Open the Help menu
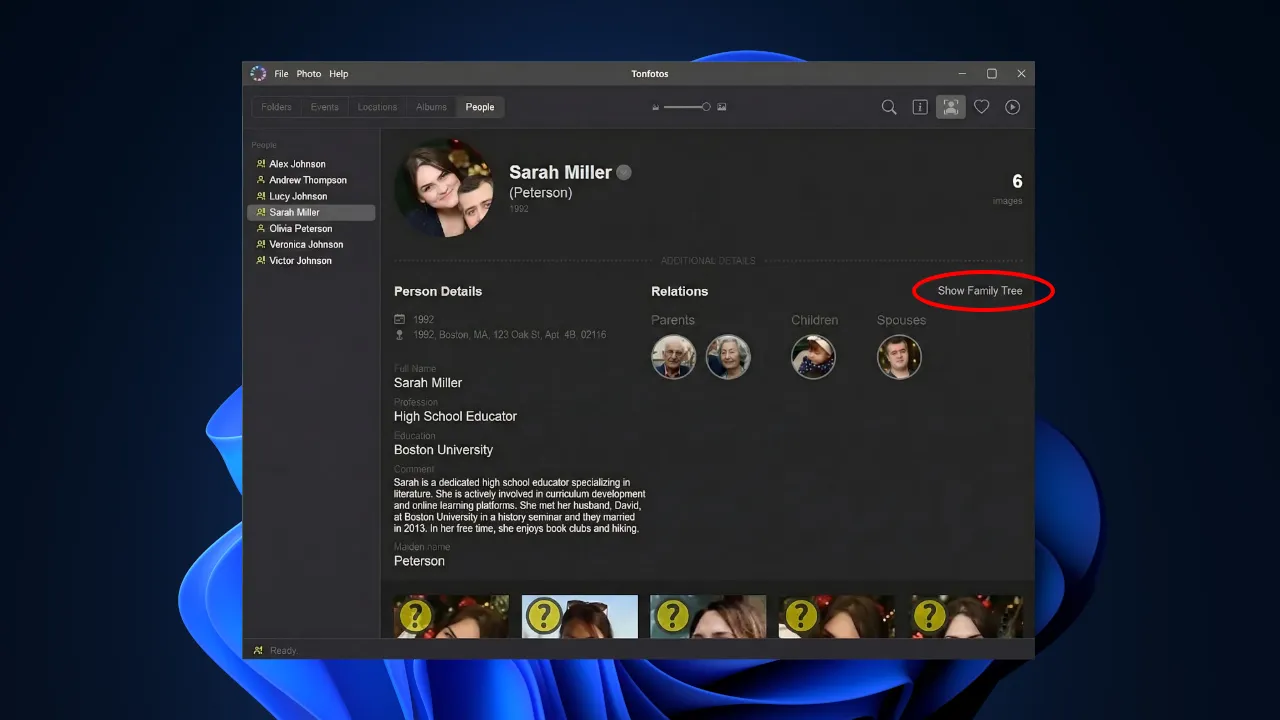This screenshot has height=720, width=1280. pos(339,74)
